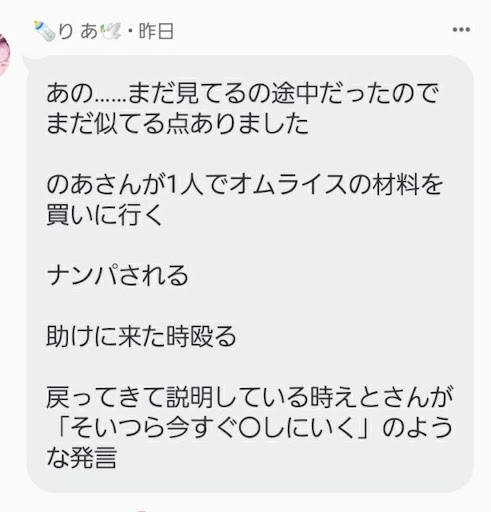Click the separator dot before 昨日
Viewport: 491px width, 512px height.
pos(130,32)
